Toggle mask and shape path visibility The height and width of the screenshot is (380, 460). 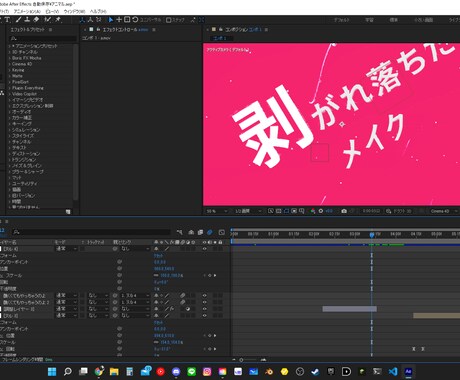click(286, 211)
